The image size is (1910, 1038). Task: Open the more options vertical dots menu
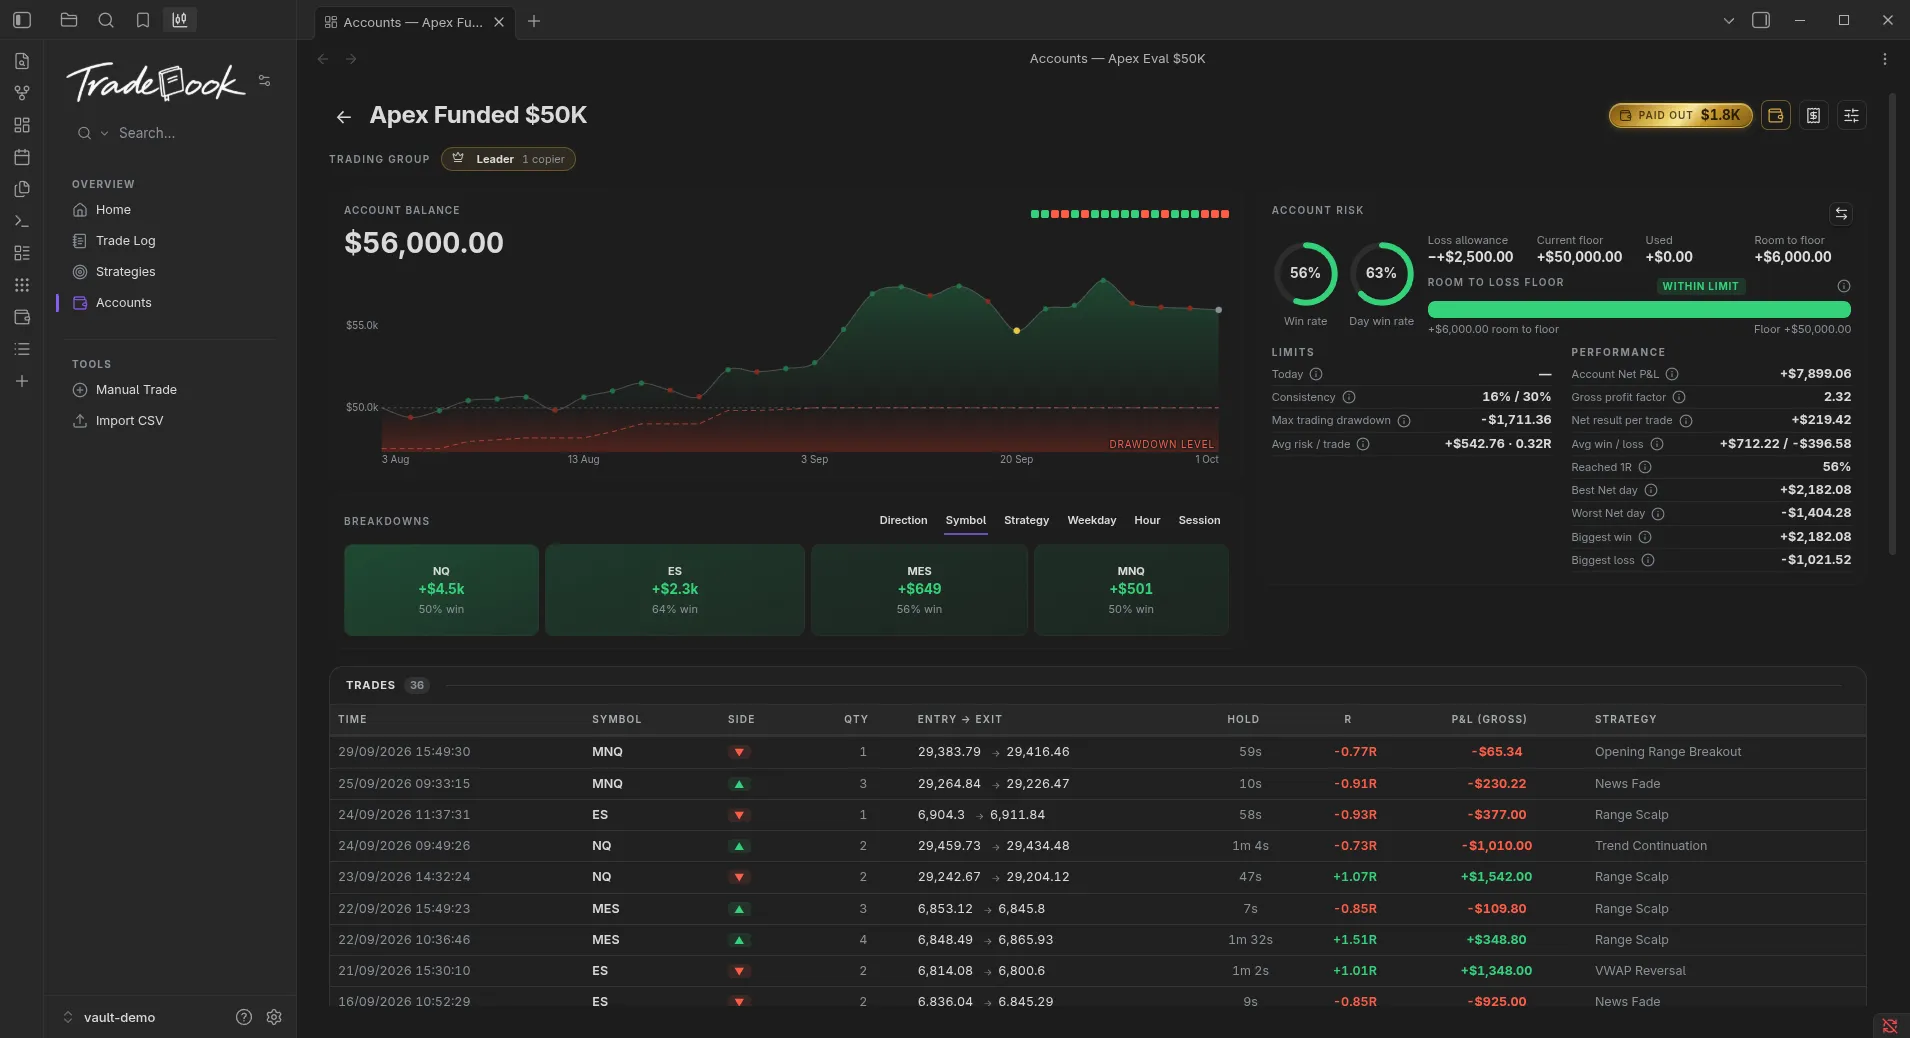(x=1885, y=59)
